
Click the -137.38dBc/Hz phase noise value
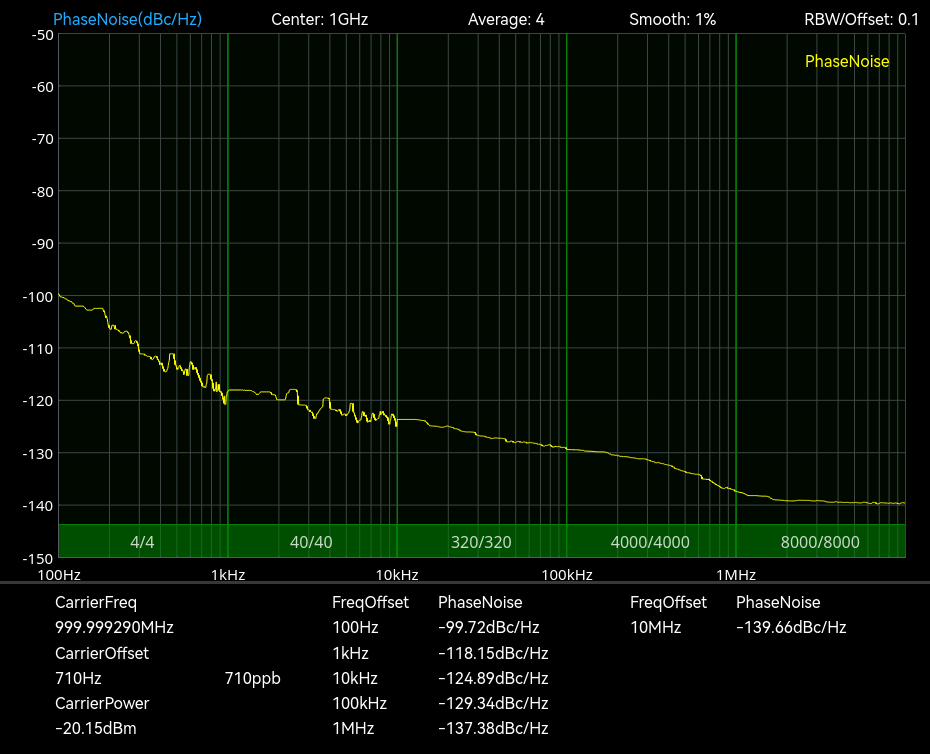[x=493, y=728]
